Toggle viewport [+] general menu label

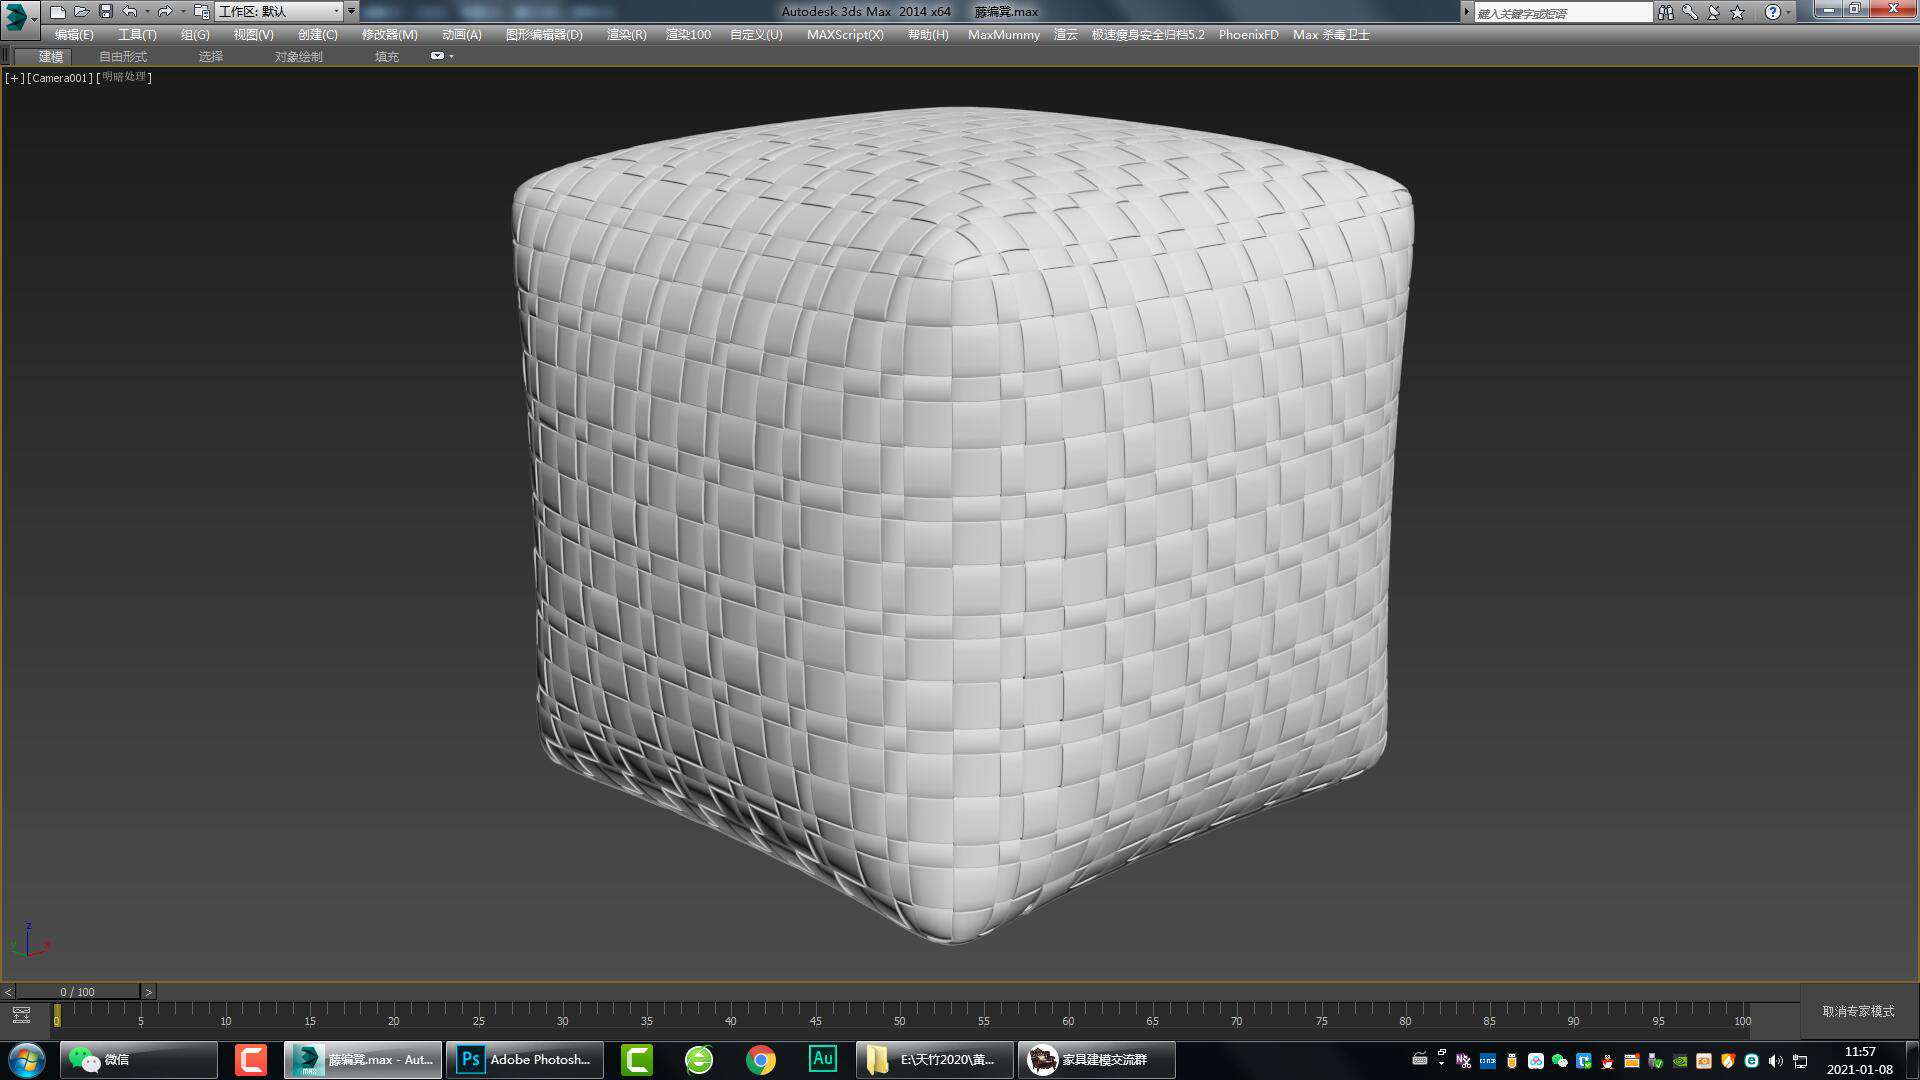coord(14,78)
